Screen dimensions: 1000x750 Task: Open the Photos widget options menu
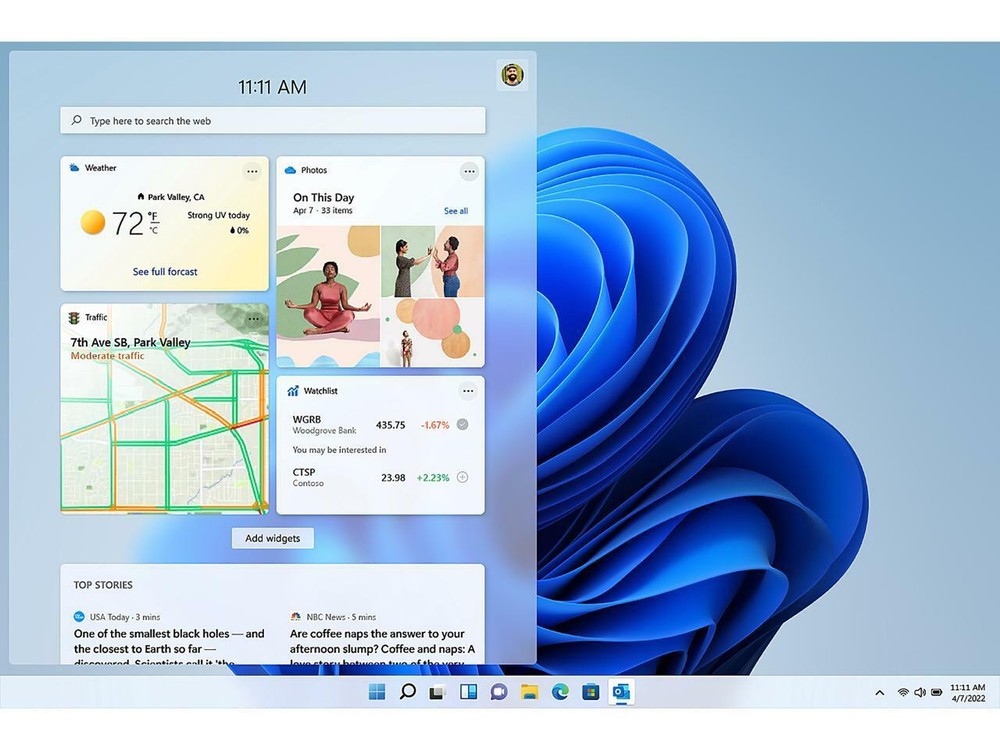click(470, 171)
